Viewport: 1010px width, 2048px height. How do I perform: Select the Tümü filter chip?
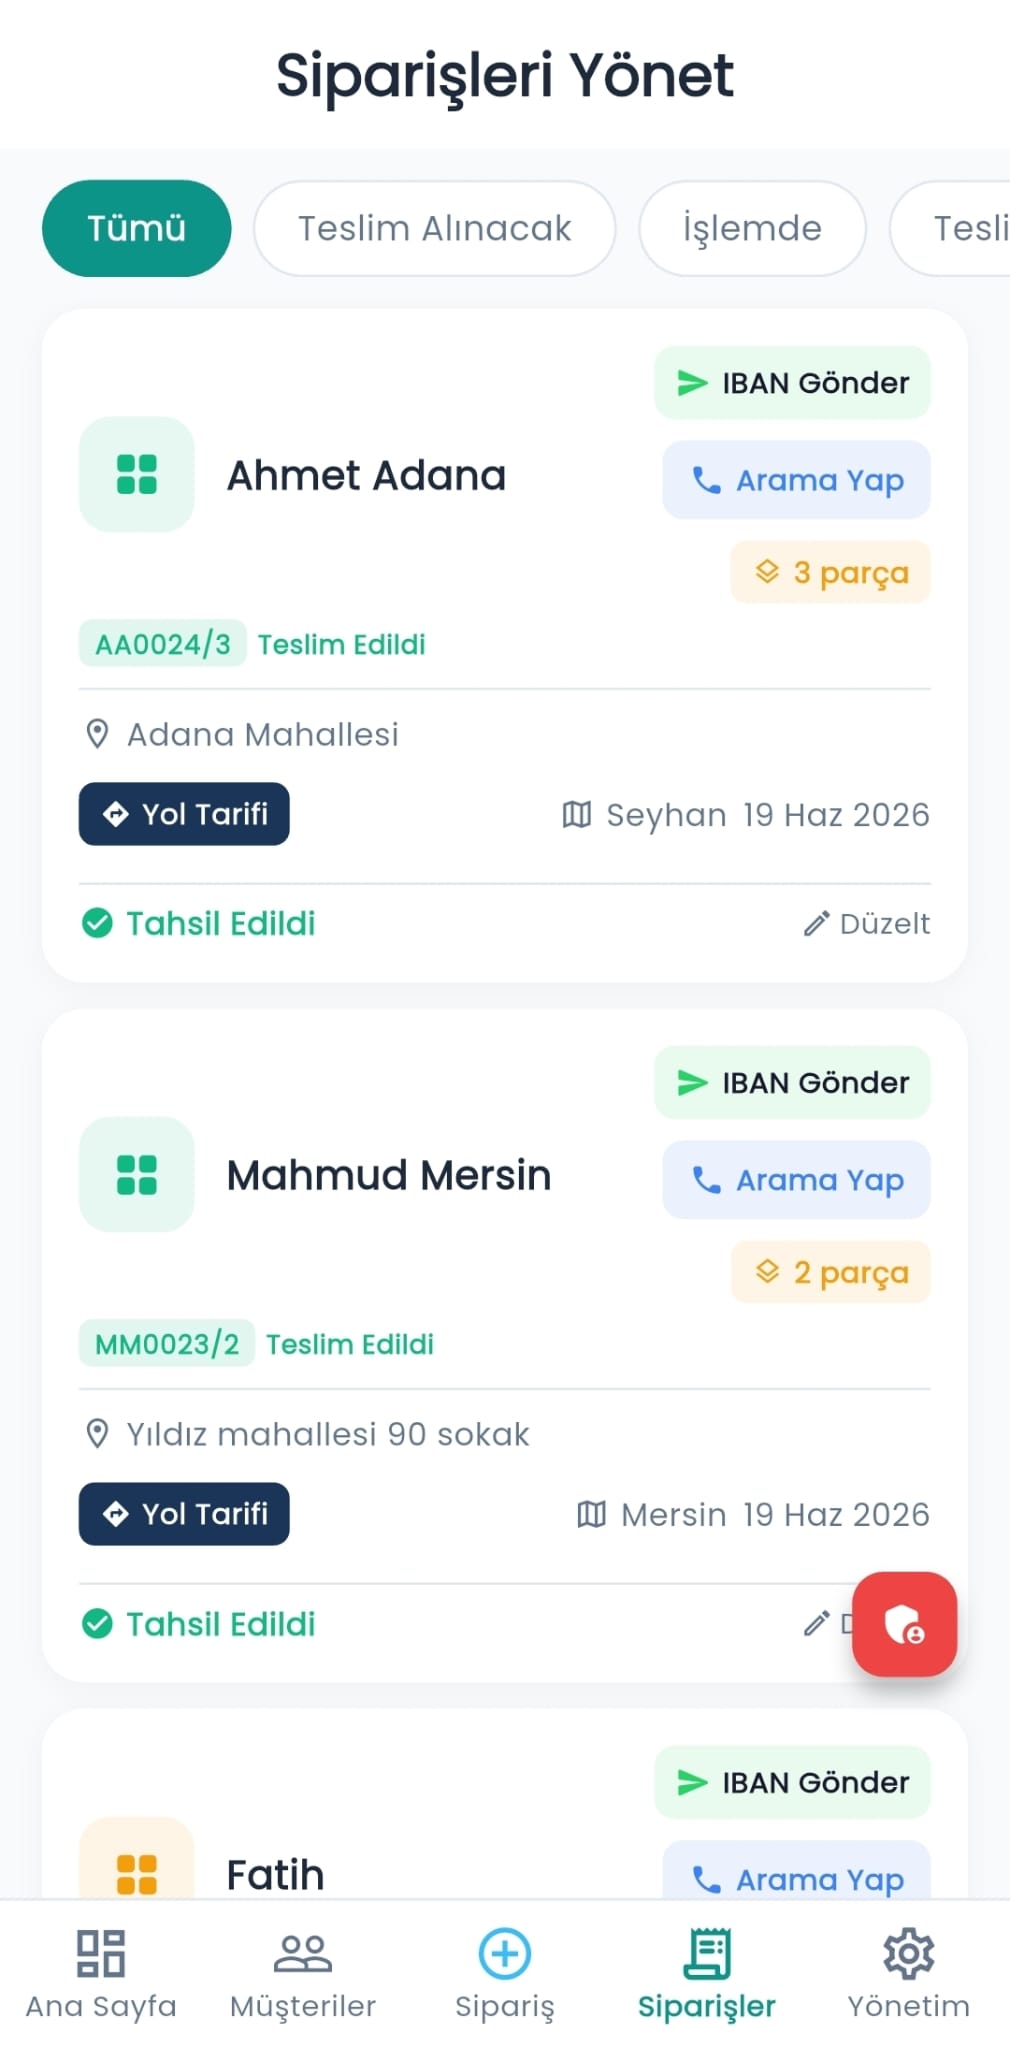136,228
